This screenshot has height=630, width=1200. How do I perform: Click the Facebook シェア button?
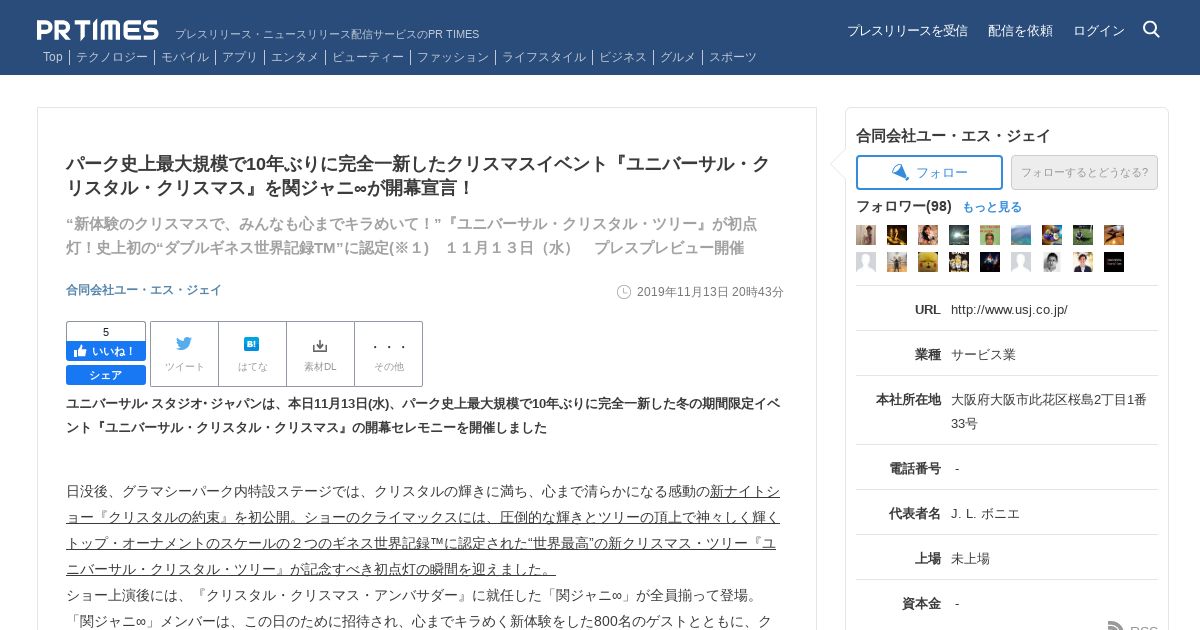coord(106,375)
